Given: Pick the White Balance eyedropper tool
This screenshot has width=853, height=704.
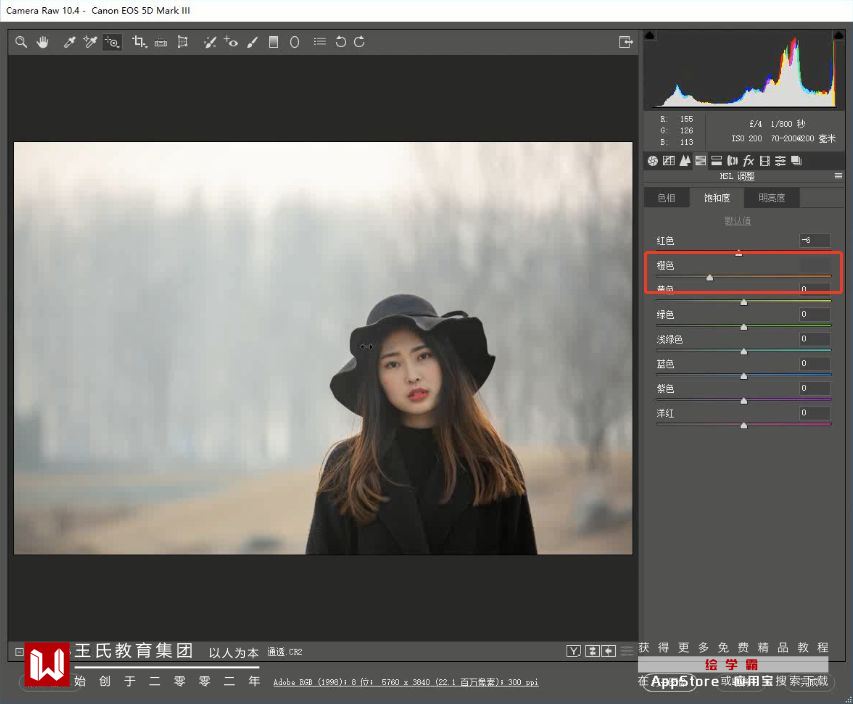Looking at the screenshot, I should coord(69,42).
